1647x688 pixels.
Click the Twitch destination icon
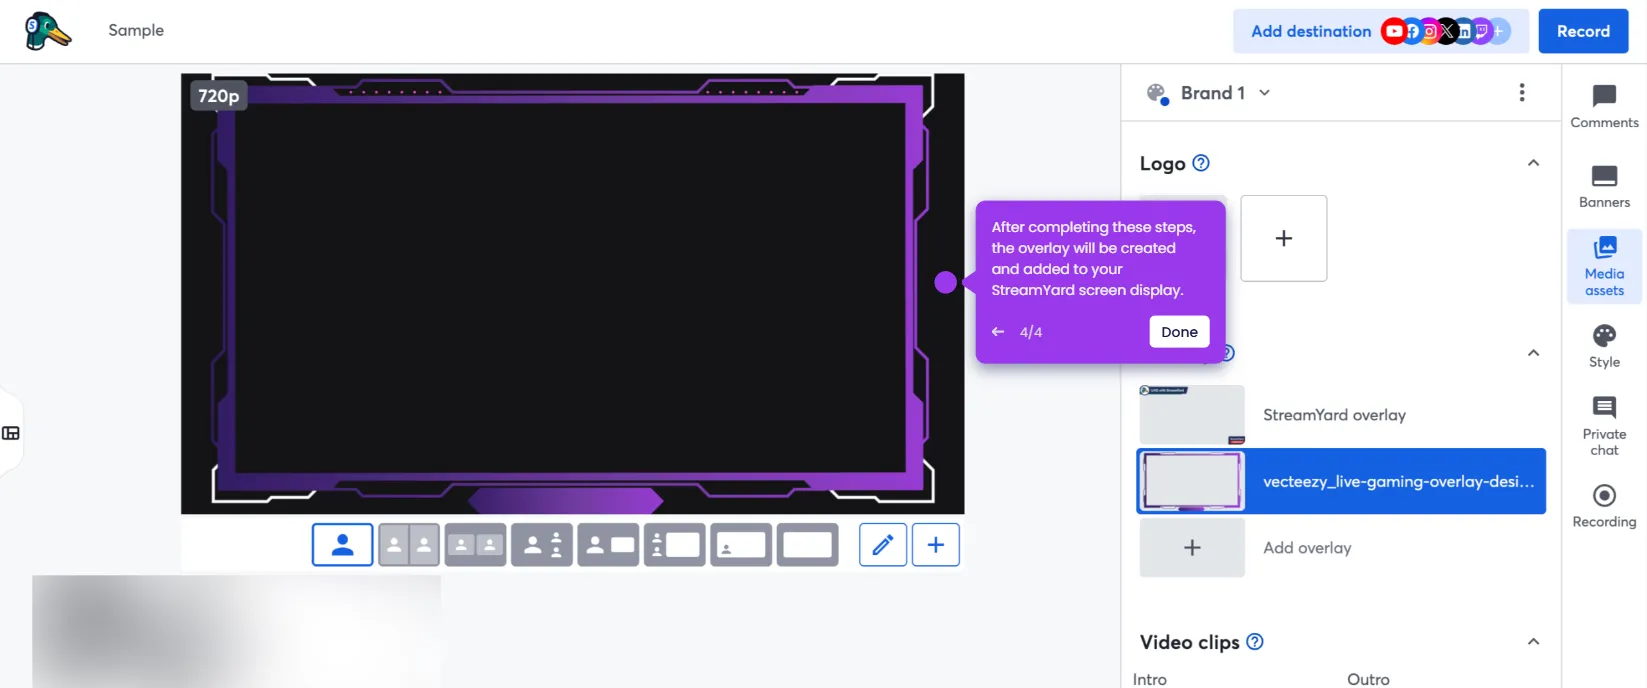1481,31
